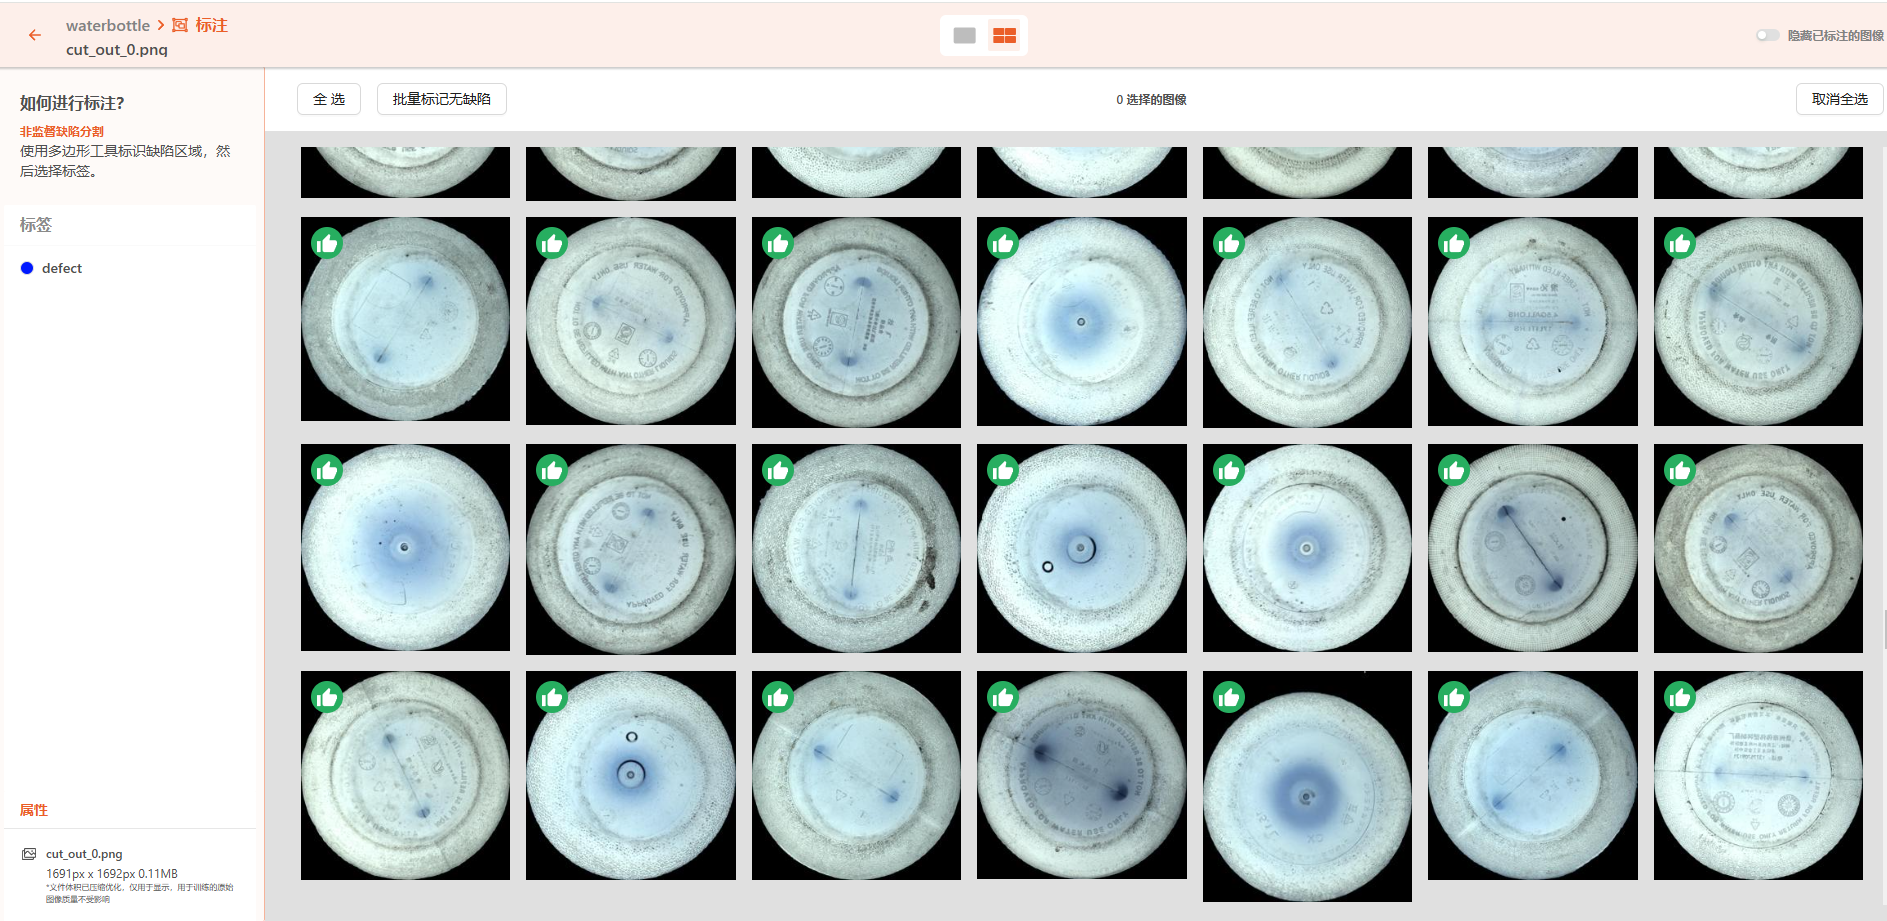Click thumbs-up badge on first second-row image
The image size is (1887, 921).
pos(327,243)
